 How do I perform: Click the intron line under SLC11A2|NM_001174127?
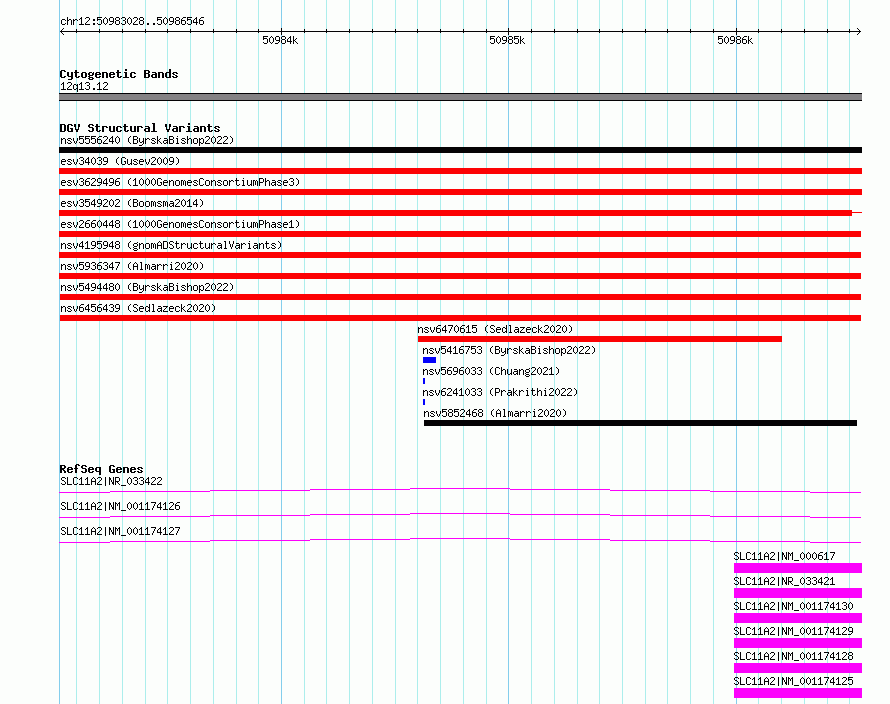pos(460,540)
